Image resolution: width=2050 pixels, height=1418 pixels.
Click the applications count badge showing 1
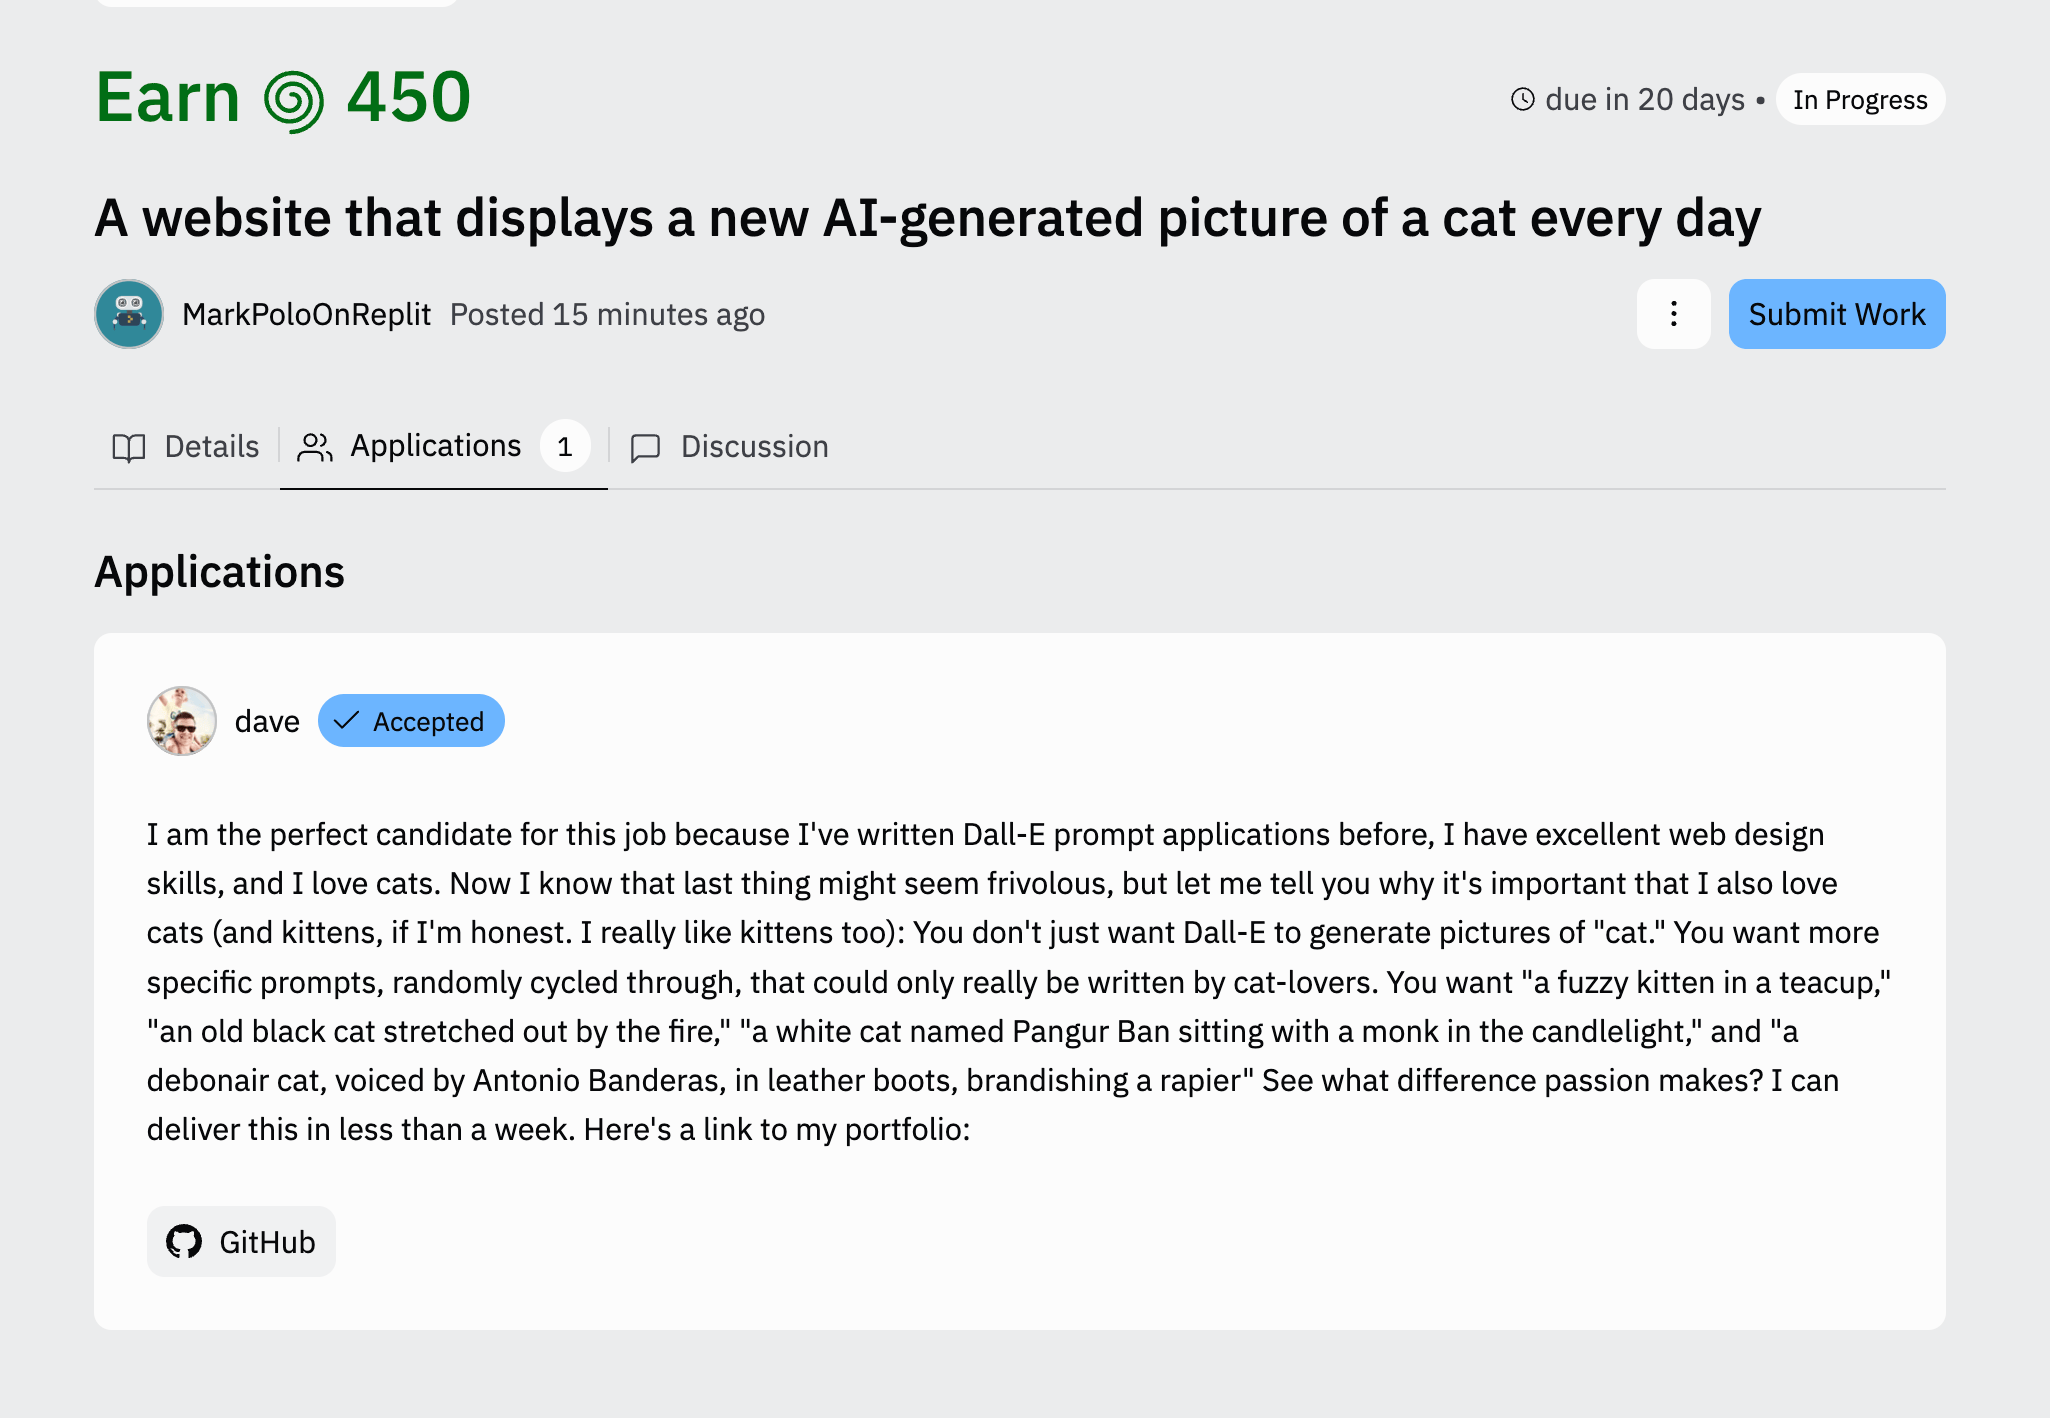(x=565, y=446)
